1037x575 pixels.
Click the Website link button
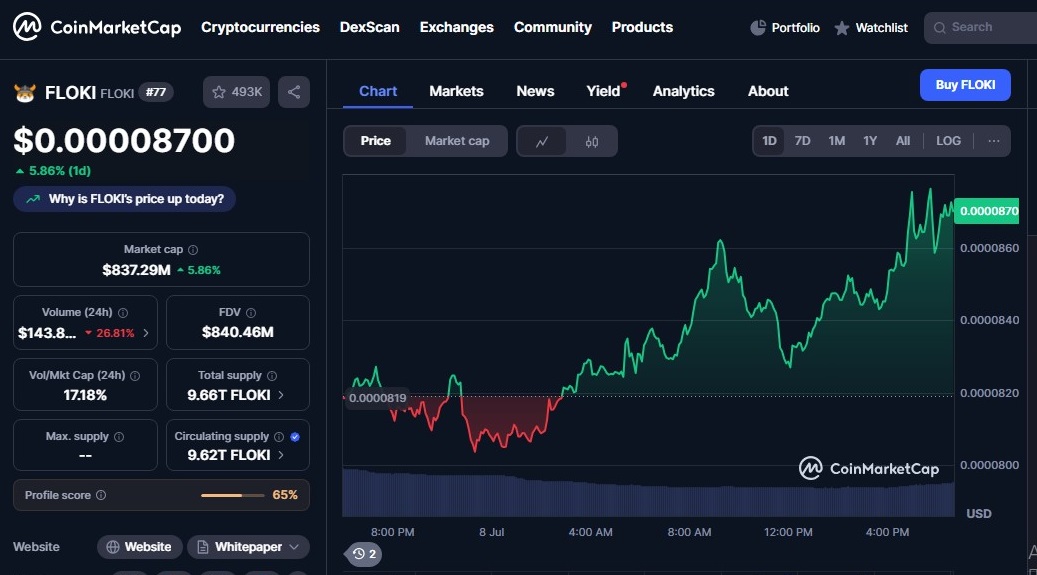[x=140, y=547]
